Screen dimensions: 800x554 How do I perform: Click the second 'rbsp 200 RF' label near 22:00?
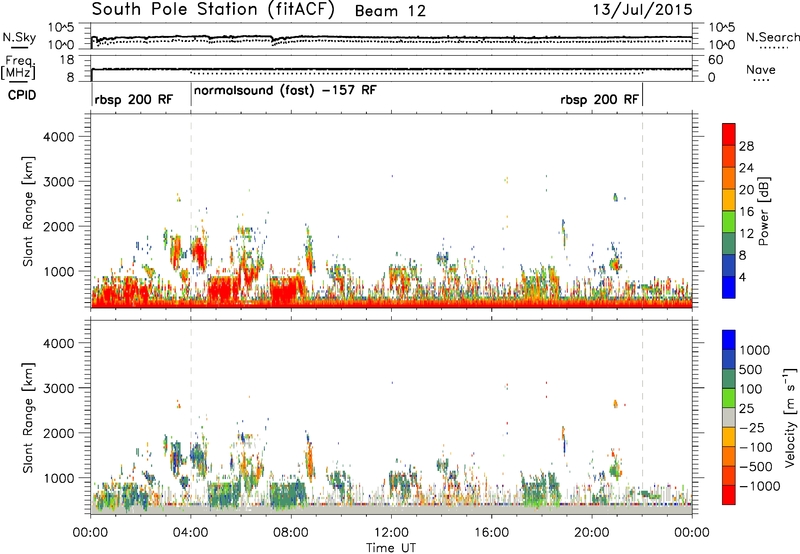[x=599, y=99]
